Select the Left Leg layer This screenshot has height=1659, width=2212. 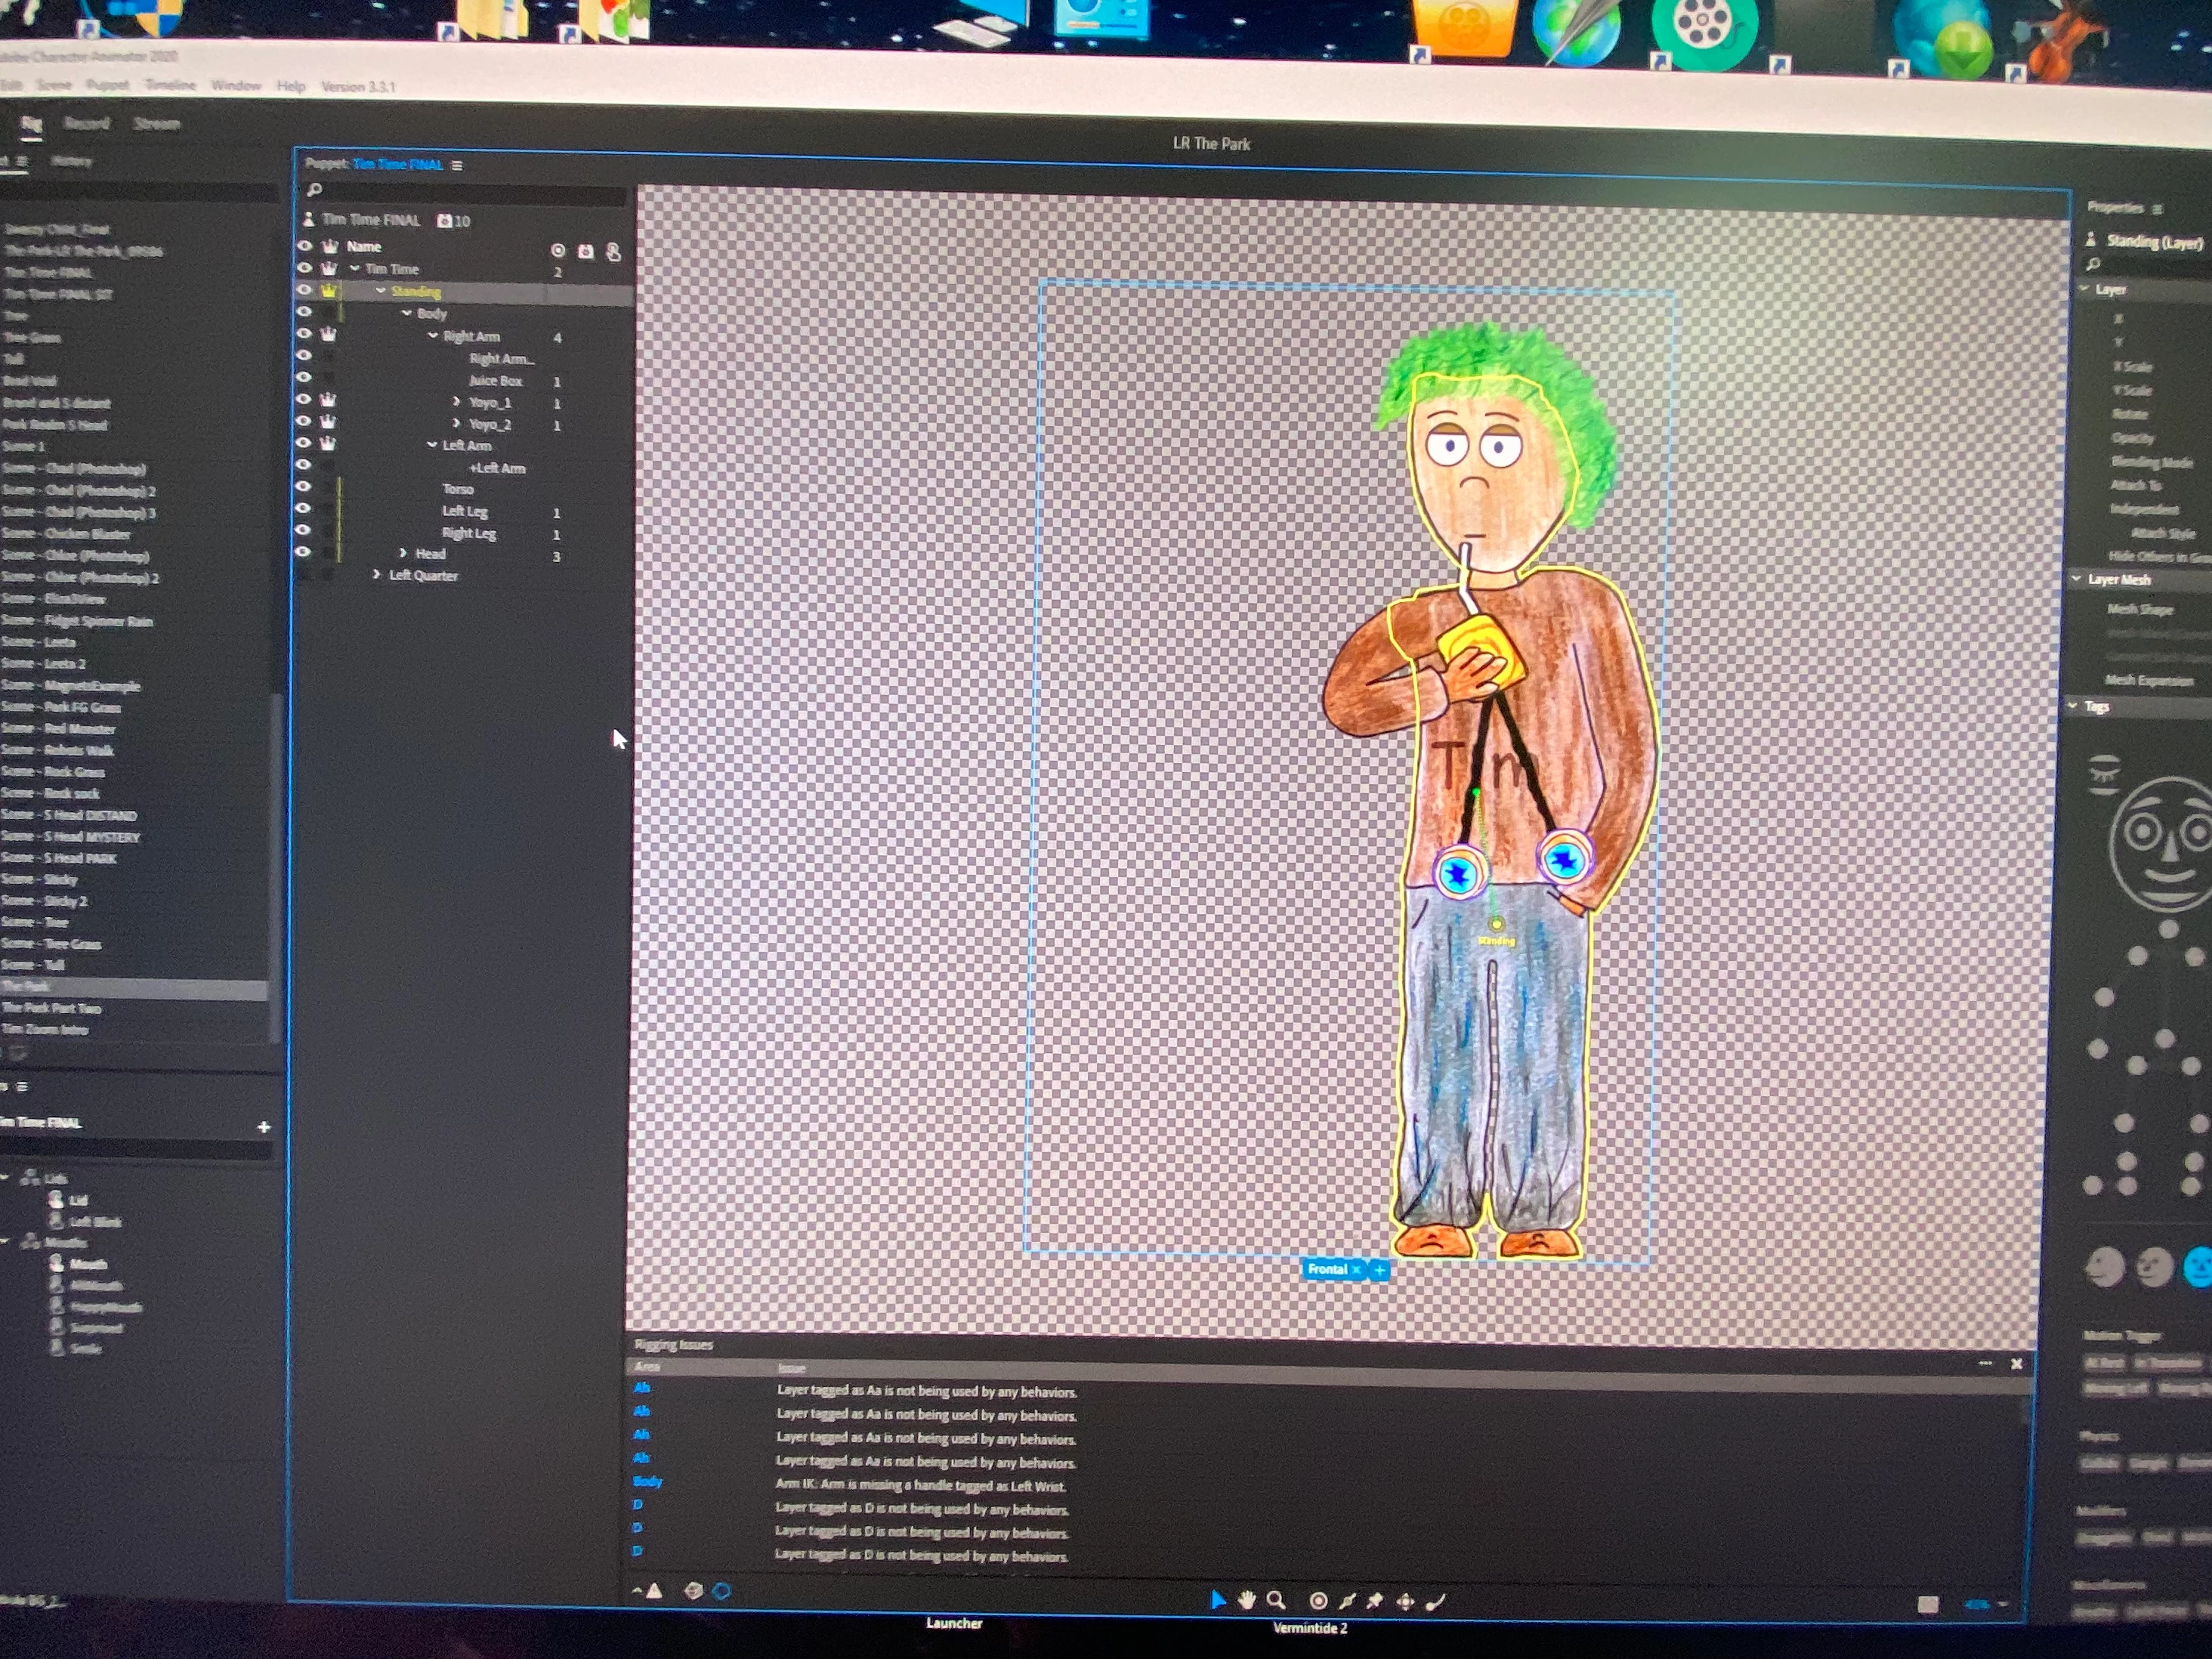(x=465, y=511)
